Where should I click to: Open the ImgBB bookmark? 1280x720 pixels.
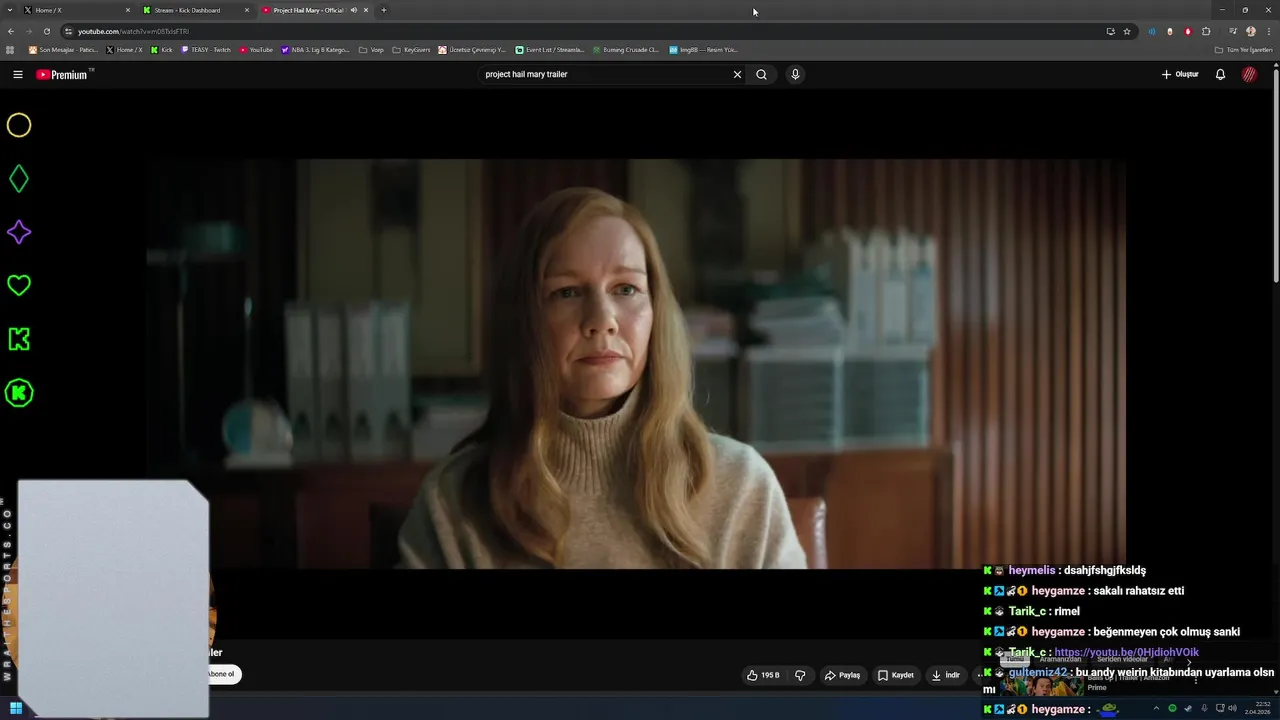pos(704,49)
